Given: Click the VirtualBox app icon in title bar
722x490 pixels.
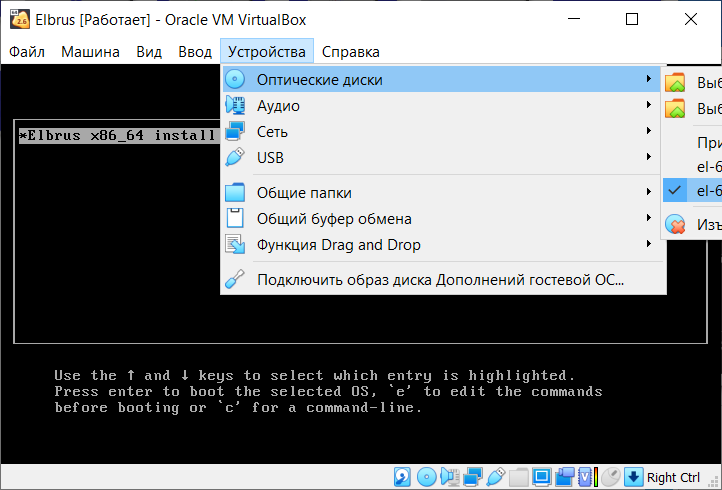Looking at the screenshot, I should point(20,19).
